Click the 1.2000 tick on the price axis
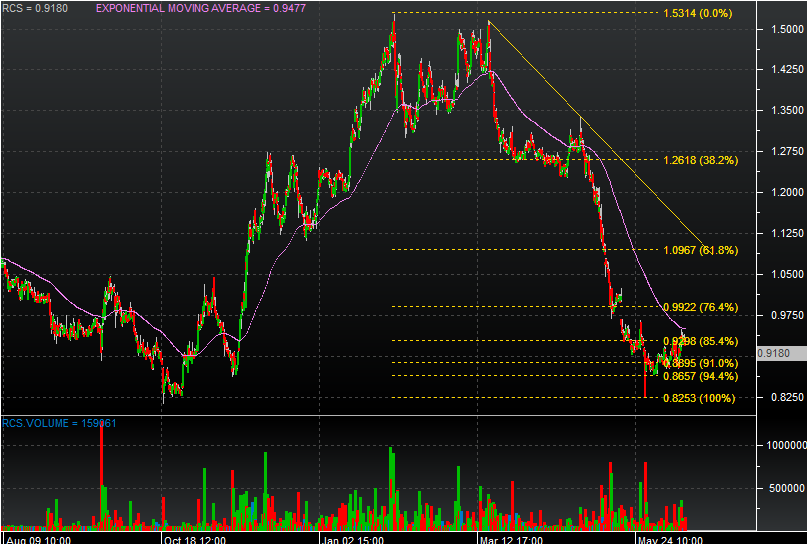The width and height of the screenshot is (807, 544). [x=785, y=192]
